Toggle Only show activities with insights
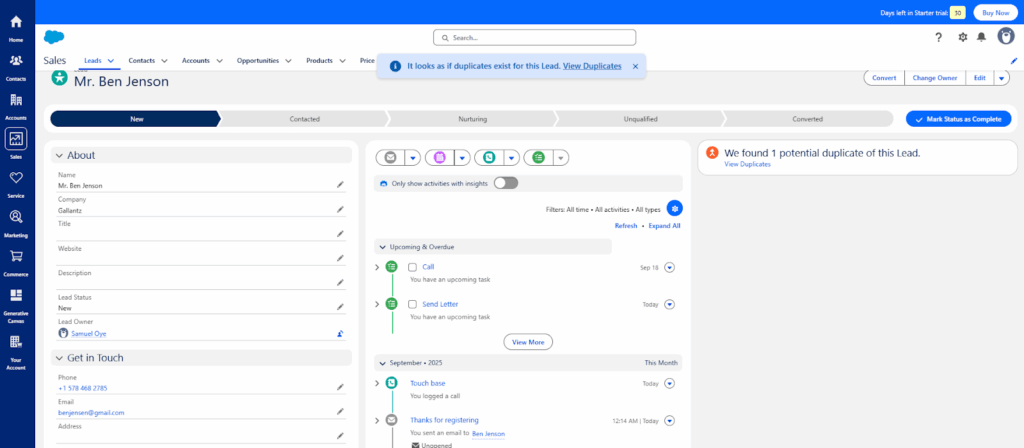The image size is (1024, 448). point(505,183)
